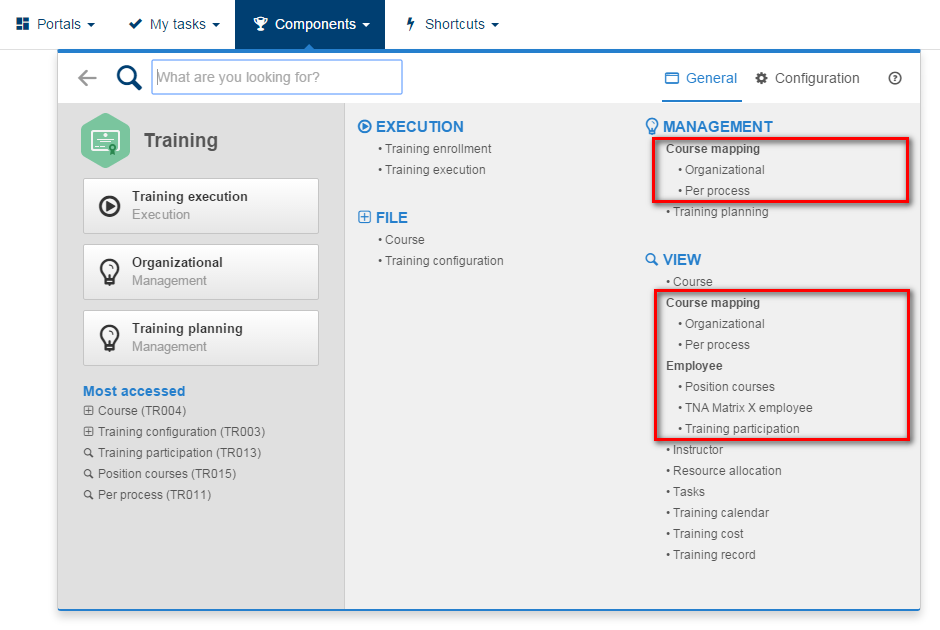Open the Training planning Management quick card
The image size is (940, 630).
201,337
